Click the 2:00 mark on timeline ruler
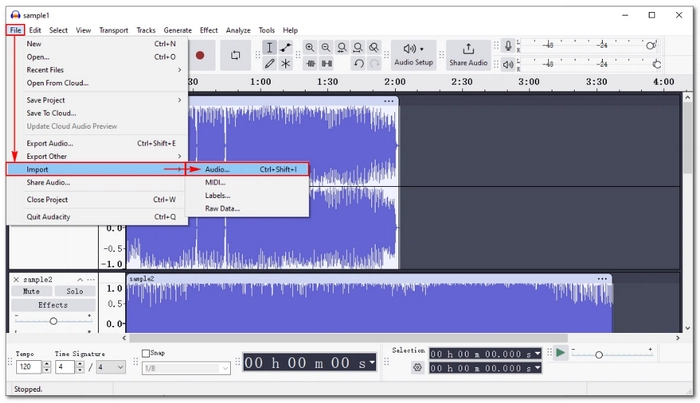Viewport: 700px width, 403px height. pos(395,82)
